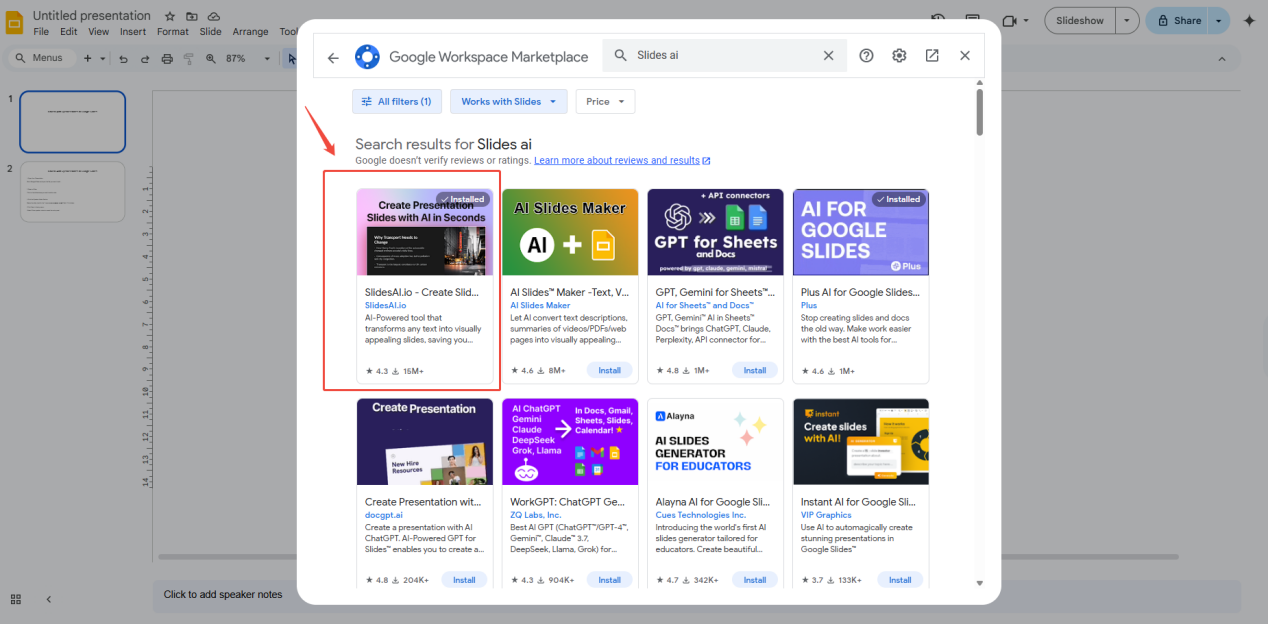Open the Format menu
Viewport: 1268px width, 624px height.
pos(172,31)
